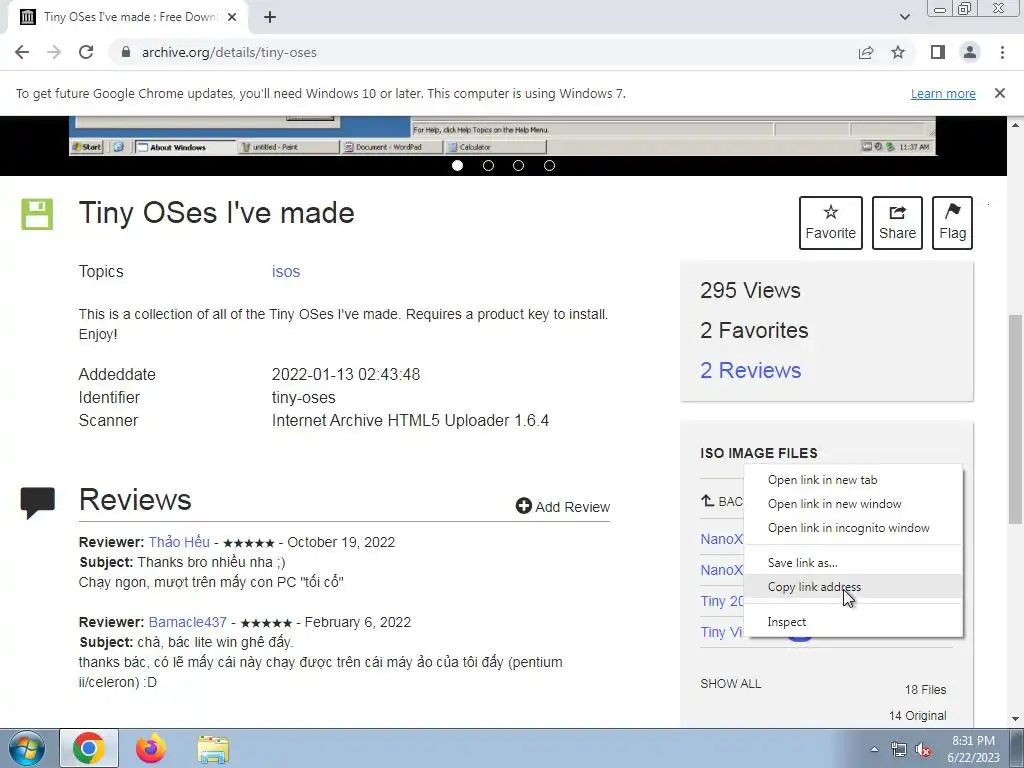Open the Chrome side panel
The width and height of the screenshot is (1024, 768).
[x=938, y=52]
